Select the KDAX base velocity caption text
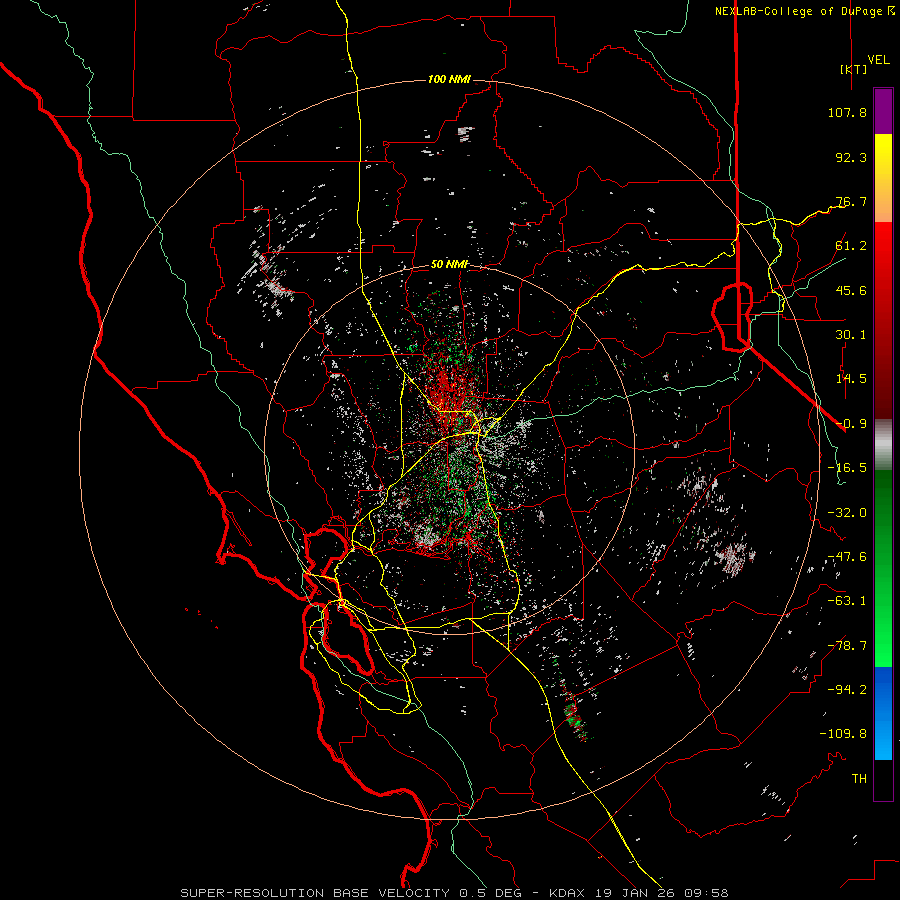 coord(455,893)
